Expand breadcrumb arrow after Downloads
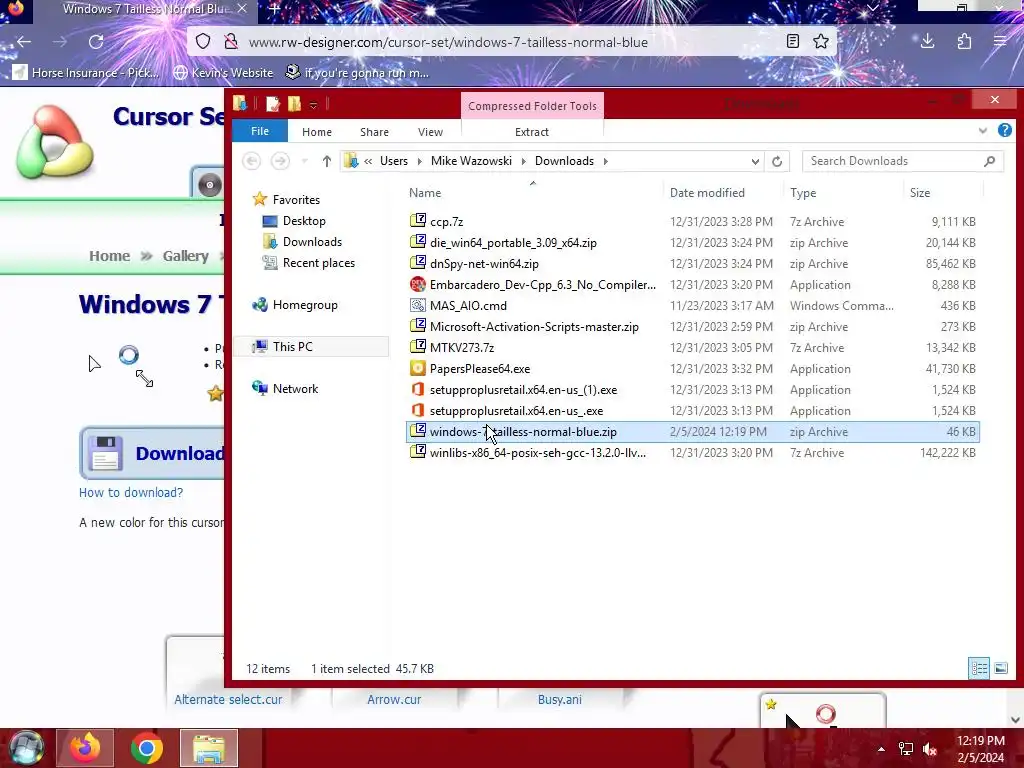The width and height of the screenshot is (1024, 768). coord(605,161)
